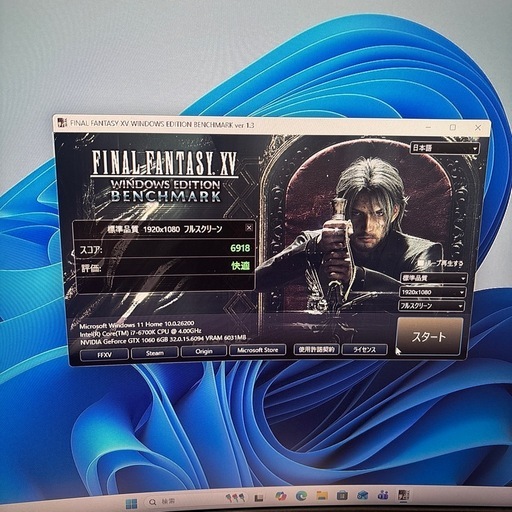Click the benchmark app icon in title bar
This screenshot has width=512, height=512.
[62, 122]
